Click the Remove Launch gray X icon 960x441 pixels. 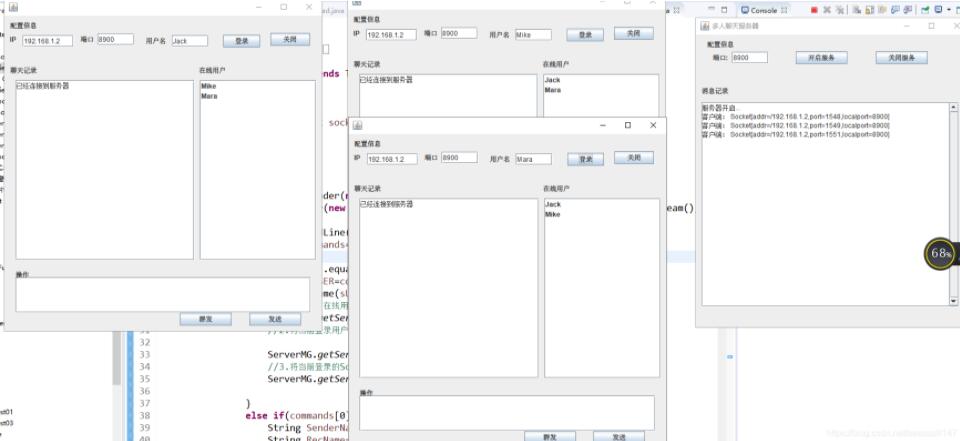point(827,10)
